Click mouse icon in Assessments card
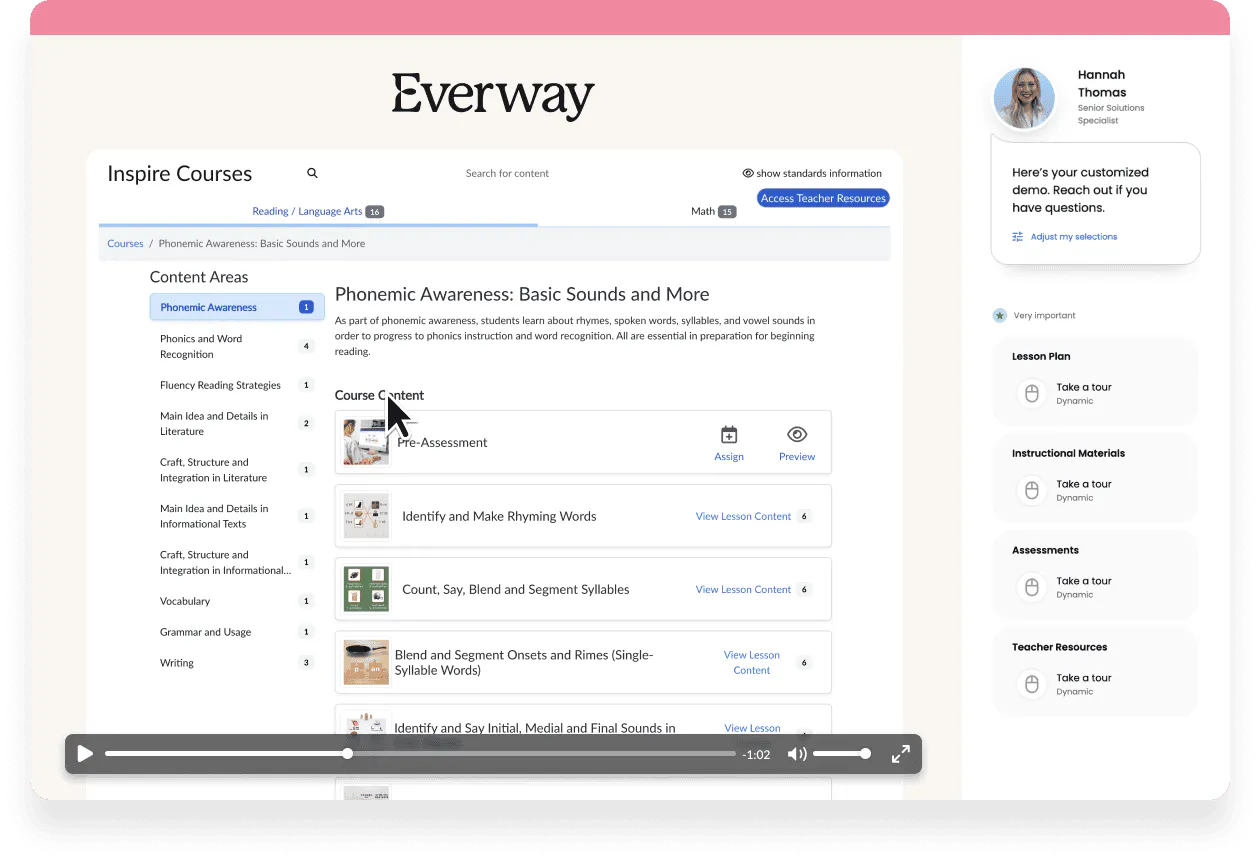 click(x=1031, y=587)
